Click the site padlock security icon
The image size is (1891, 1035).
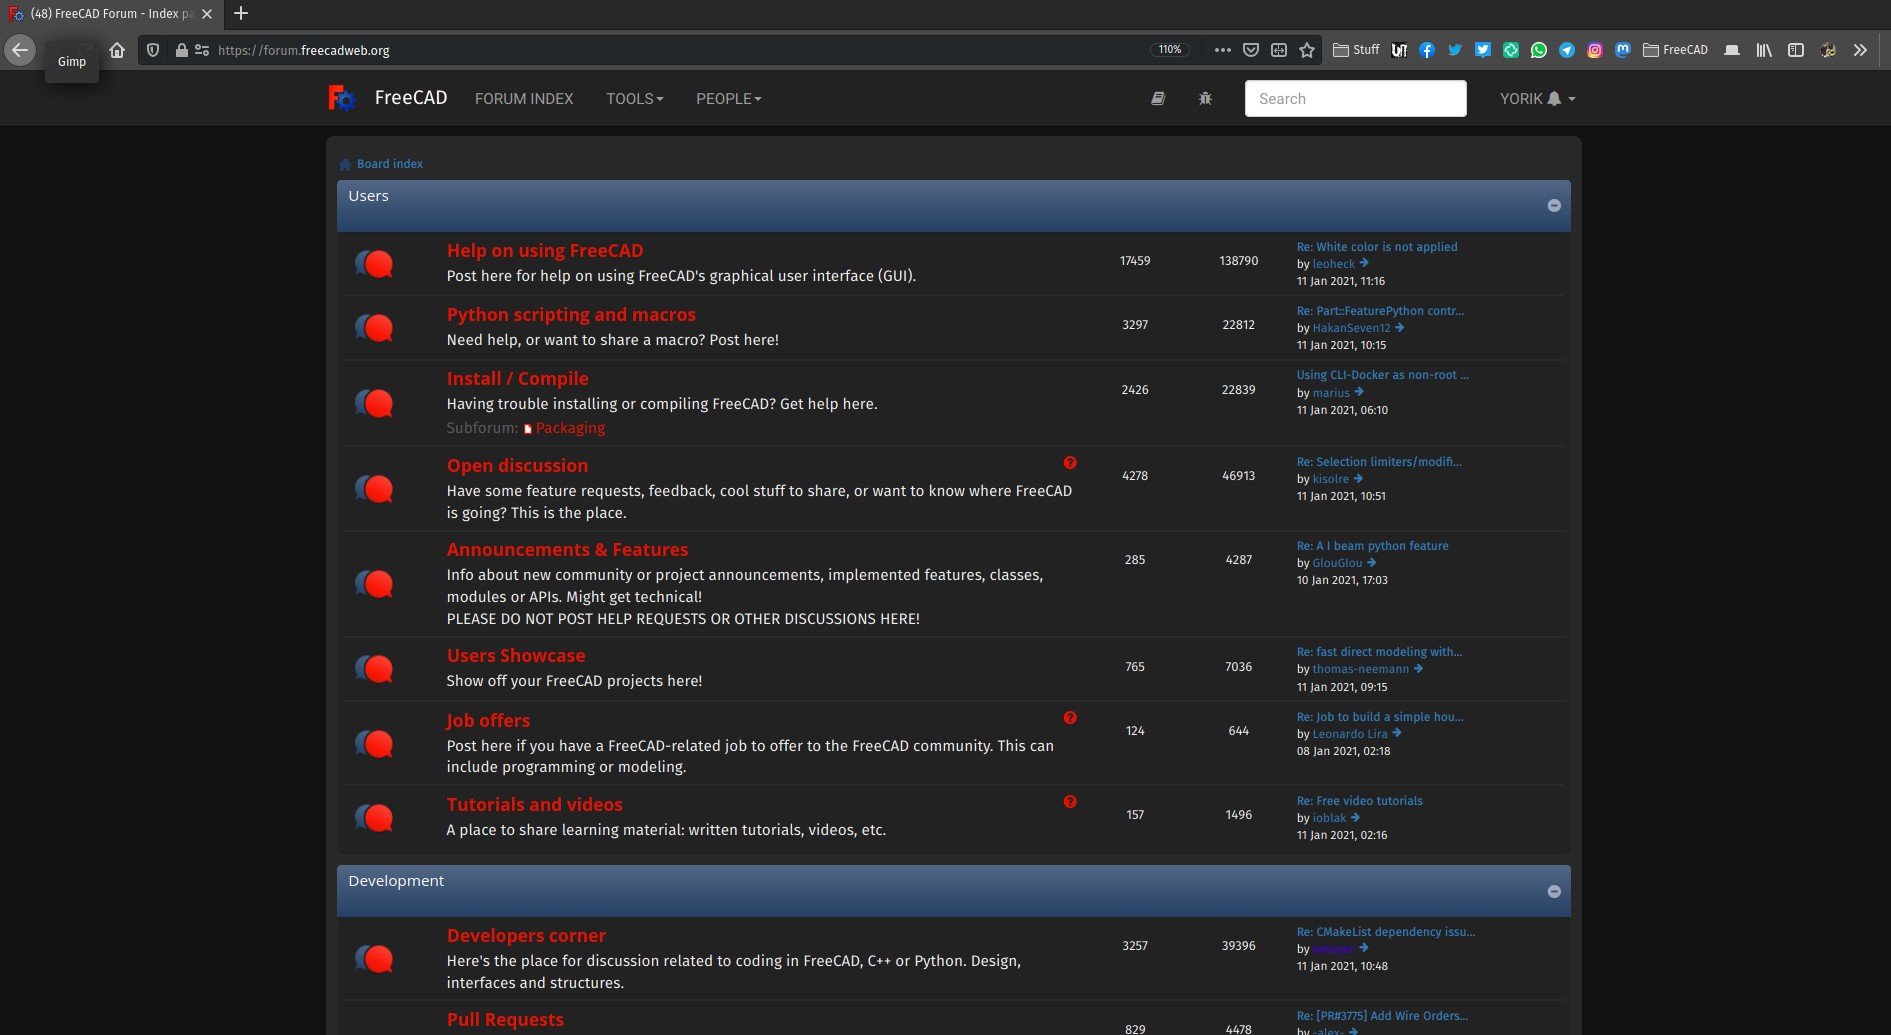coord(181,50)
